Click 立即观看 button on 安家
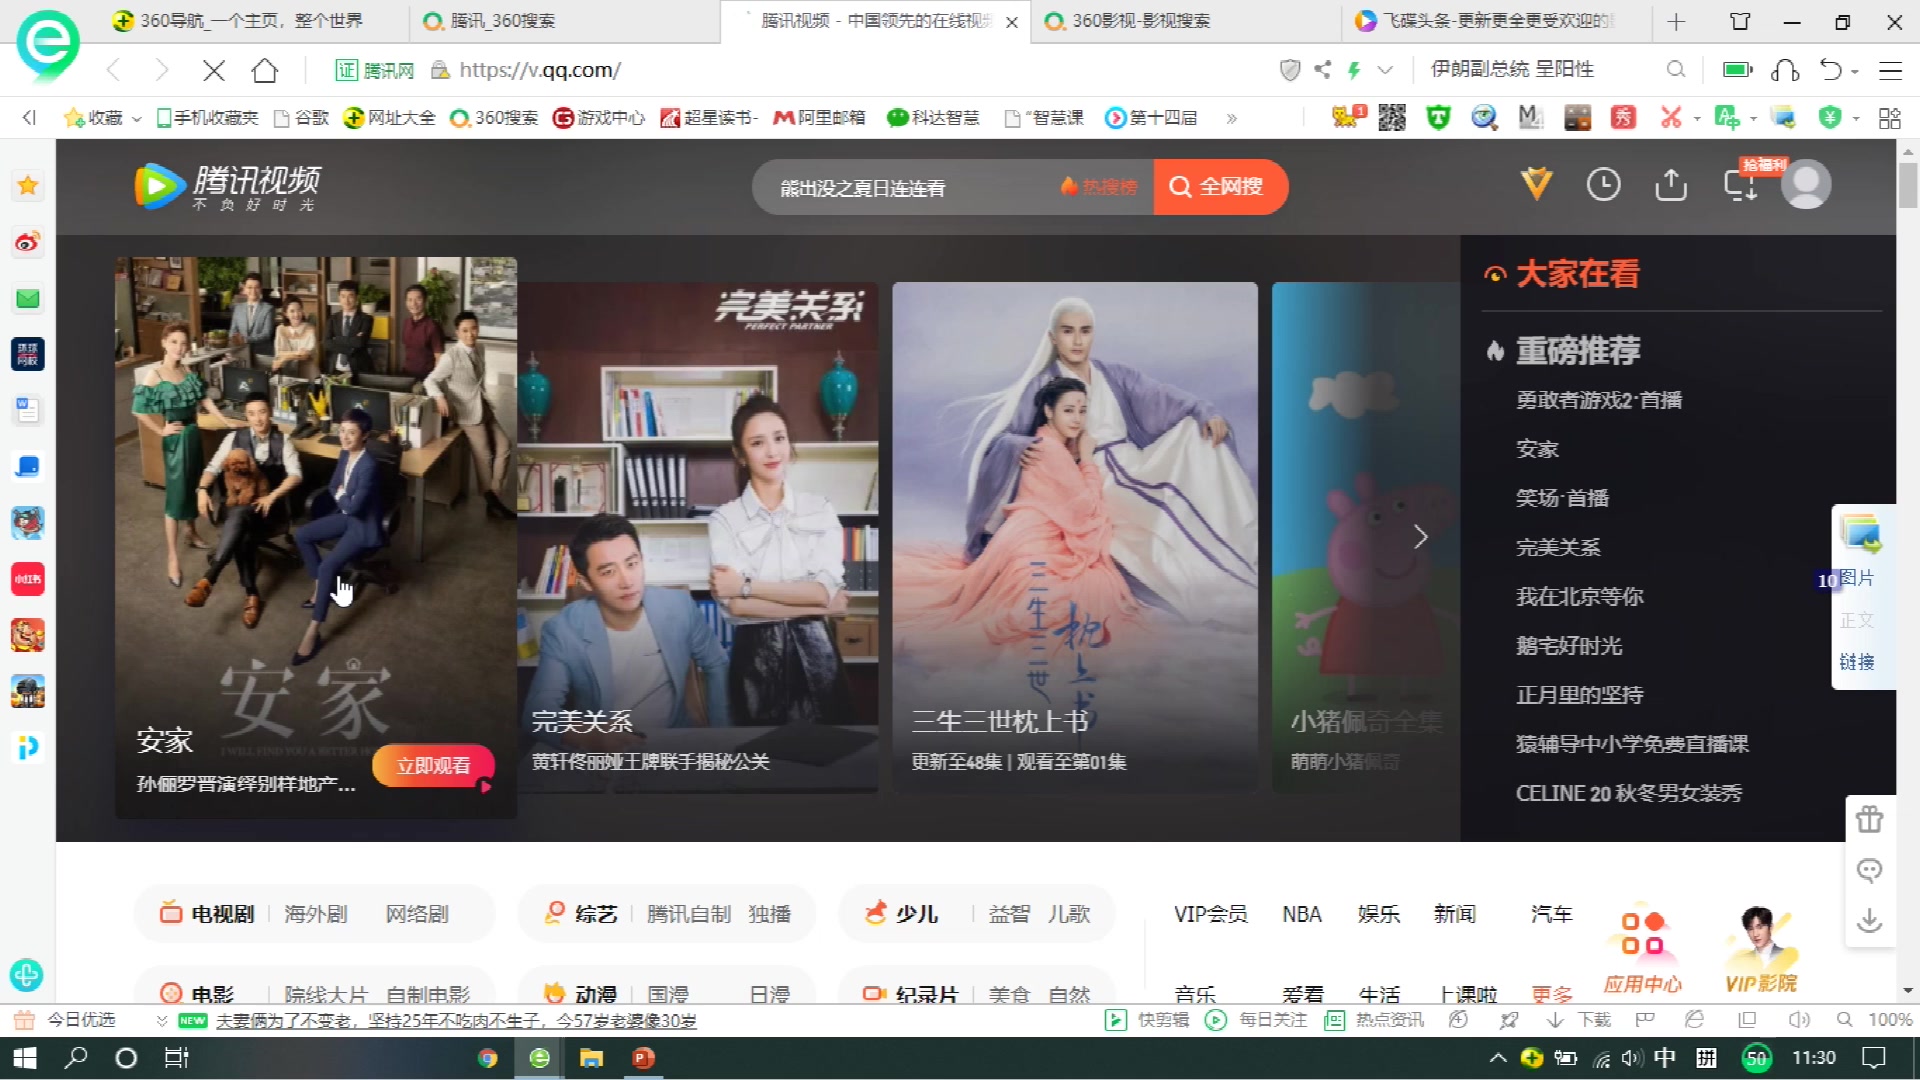 pyautogui.click(x=433, y=766)
